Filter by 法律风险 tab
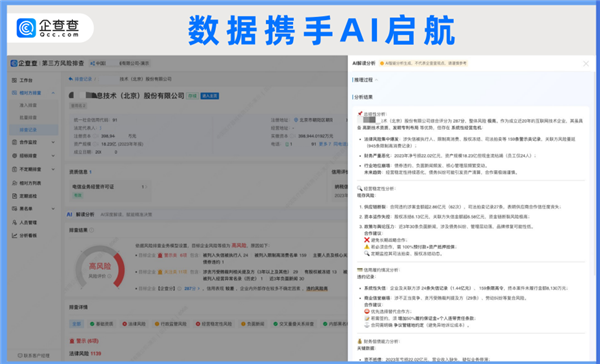 click(x=134, y=324)
